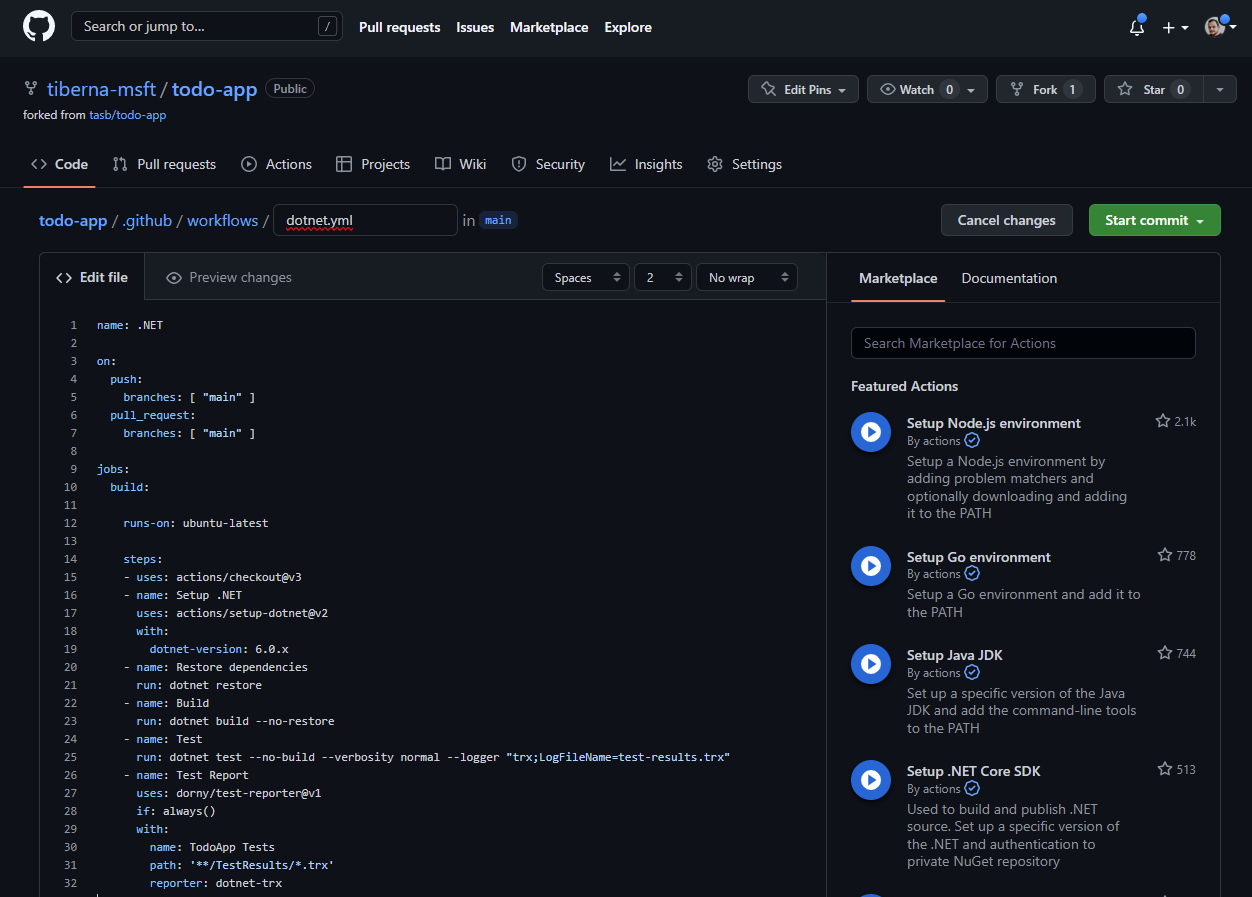Image resolution: width=1252 pixels, height=897 pixels.
Task: Toggle Edit Pins for this repository
Action: [803, 88]
